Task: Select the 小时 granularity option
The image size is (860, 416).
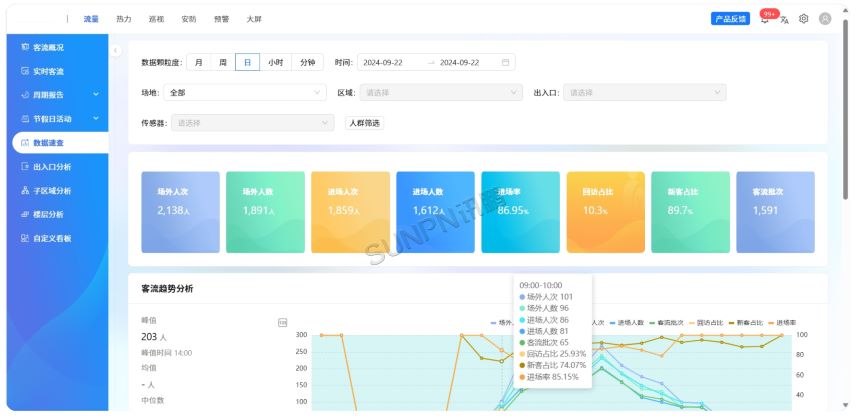Action: [x=275, y=63]
